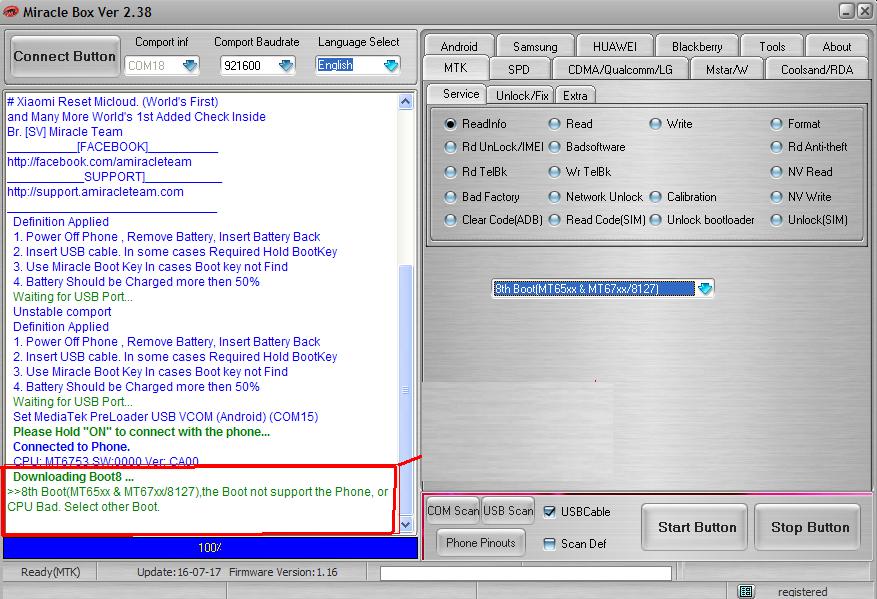Switch to the Samsung tab

tap(535, 46)
